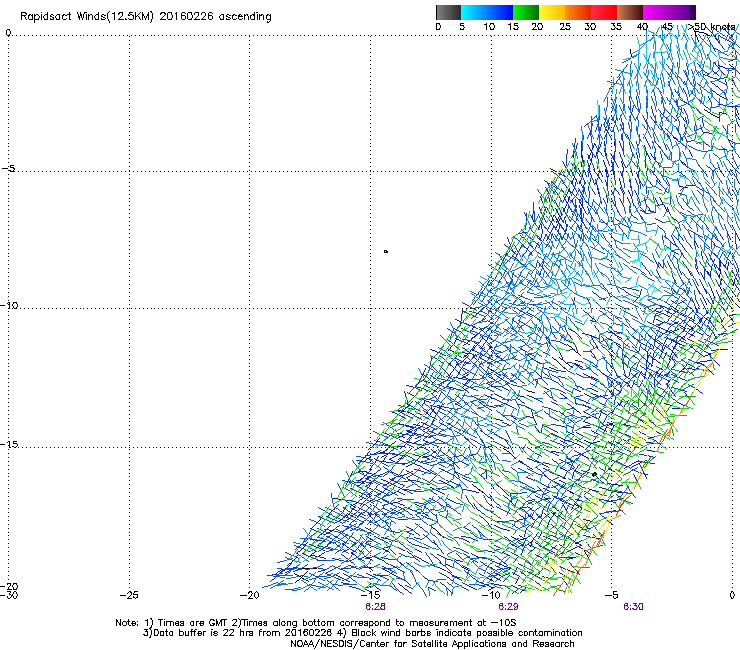Click the dark purple >50 knots legend swatch
Viewport: 740px width, 650px height.
click(693, 12)
